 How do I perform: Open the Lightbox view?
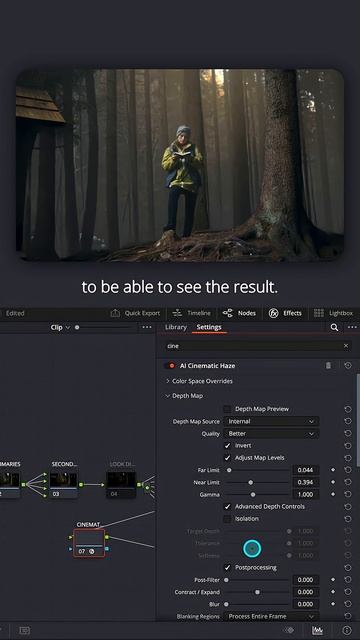tap(333, 313)
